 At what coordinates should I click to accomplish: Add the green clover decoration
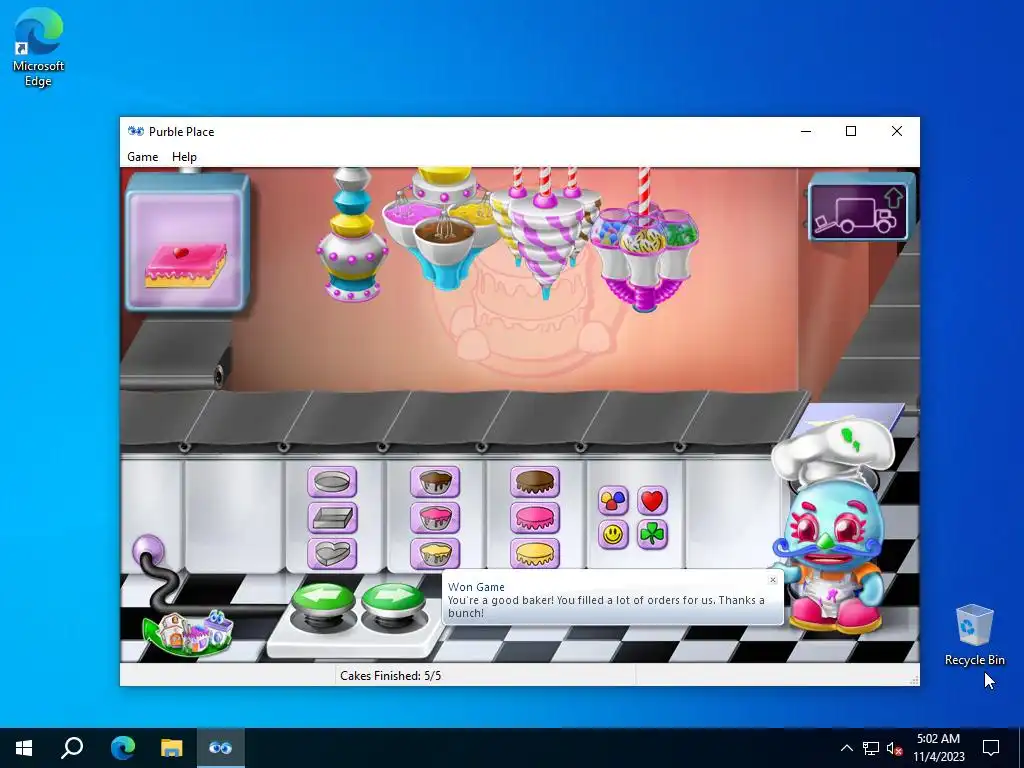(652, 535)
